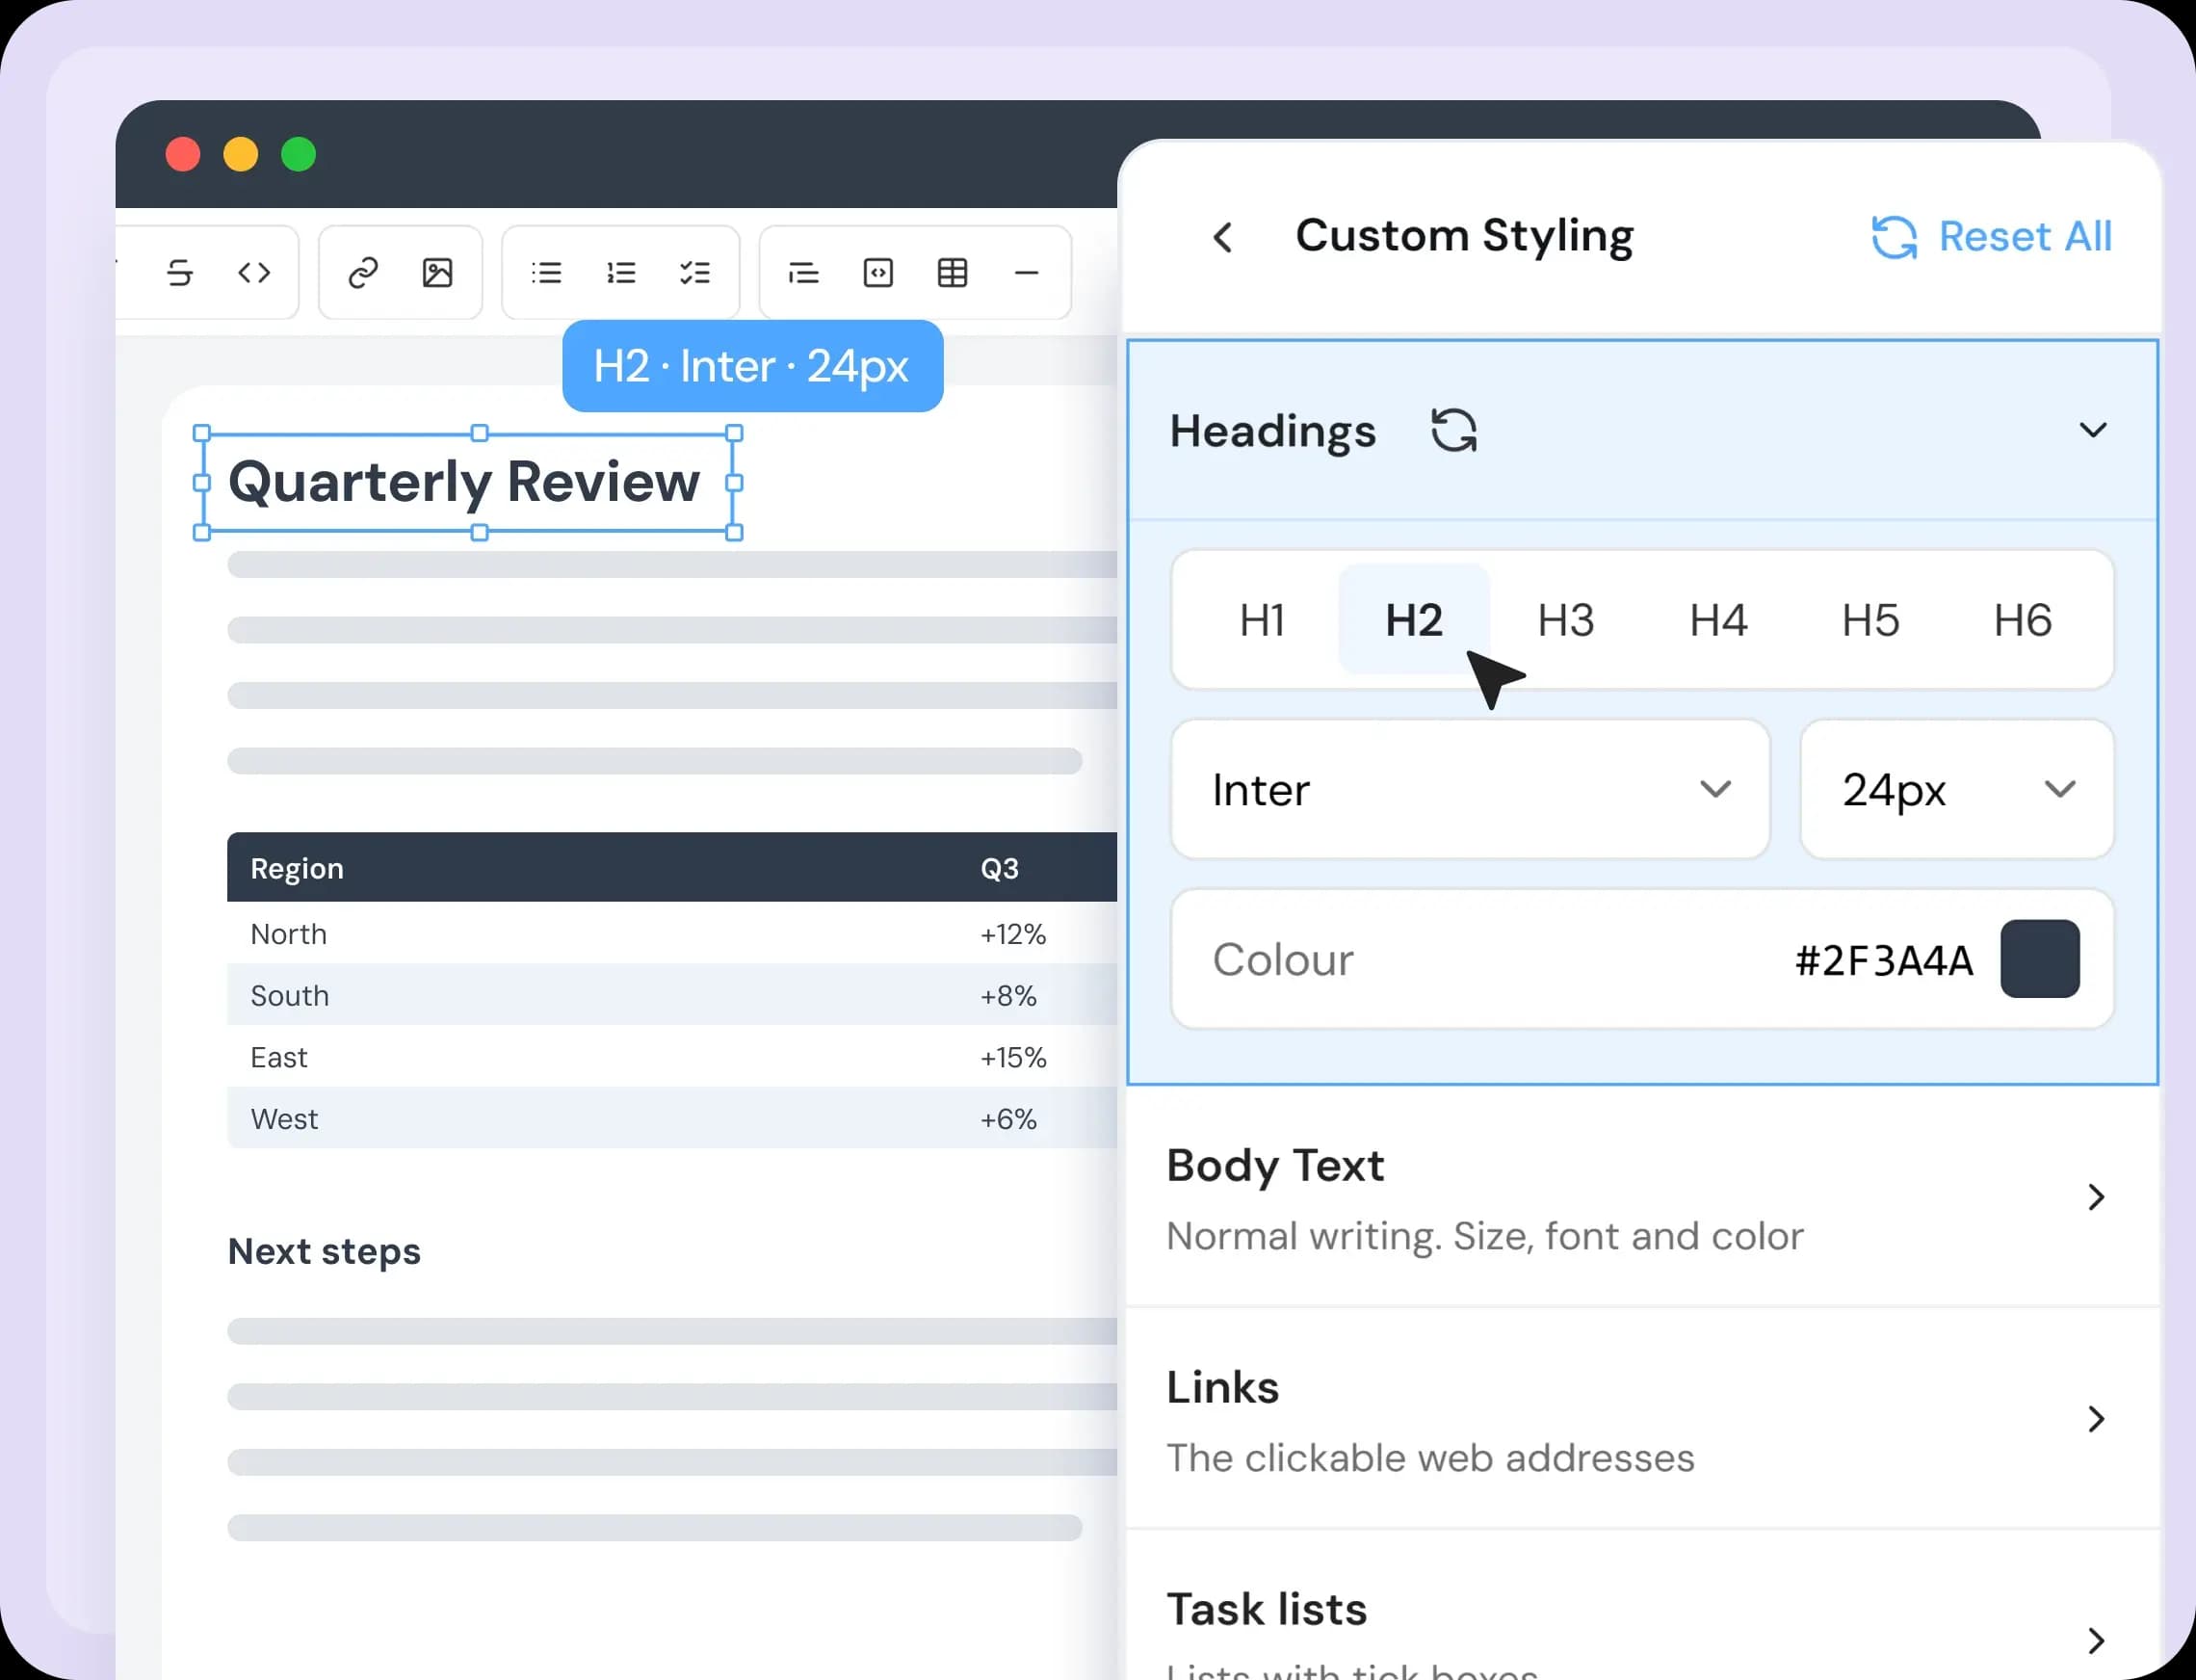Open the heading colour swatch

(2040, 959)
